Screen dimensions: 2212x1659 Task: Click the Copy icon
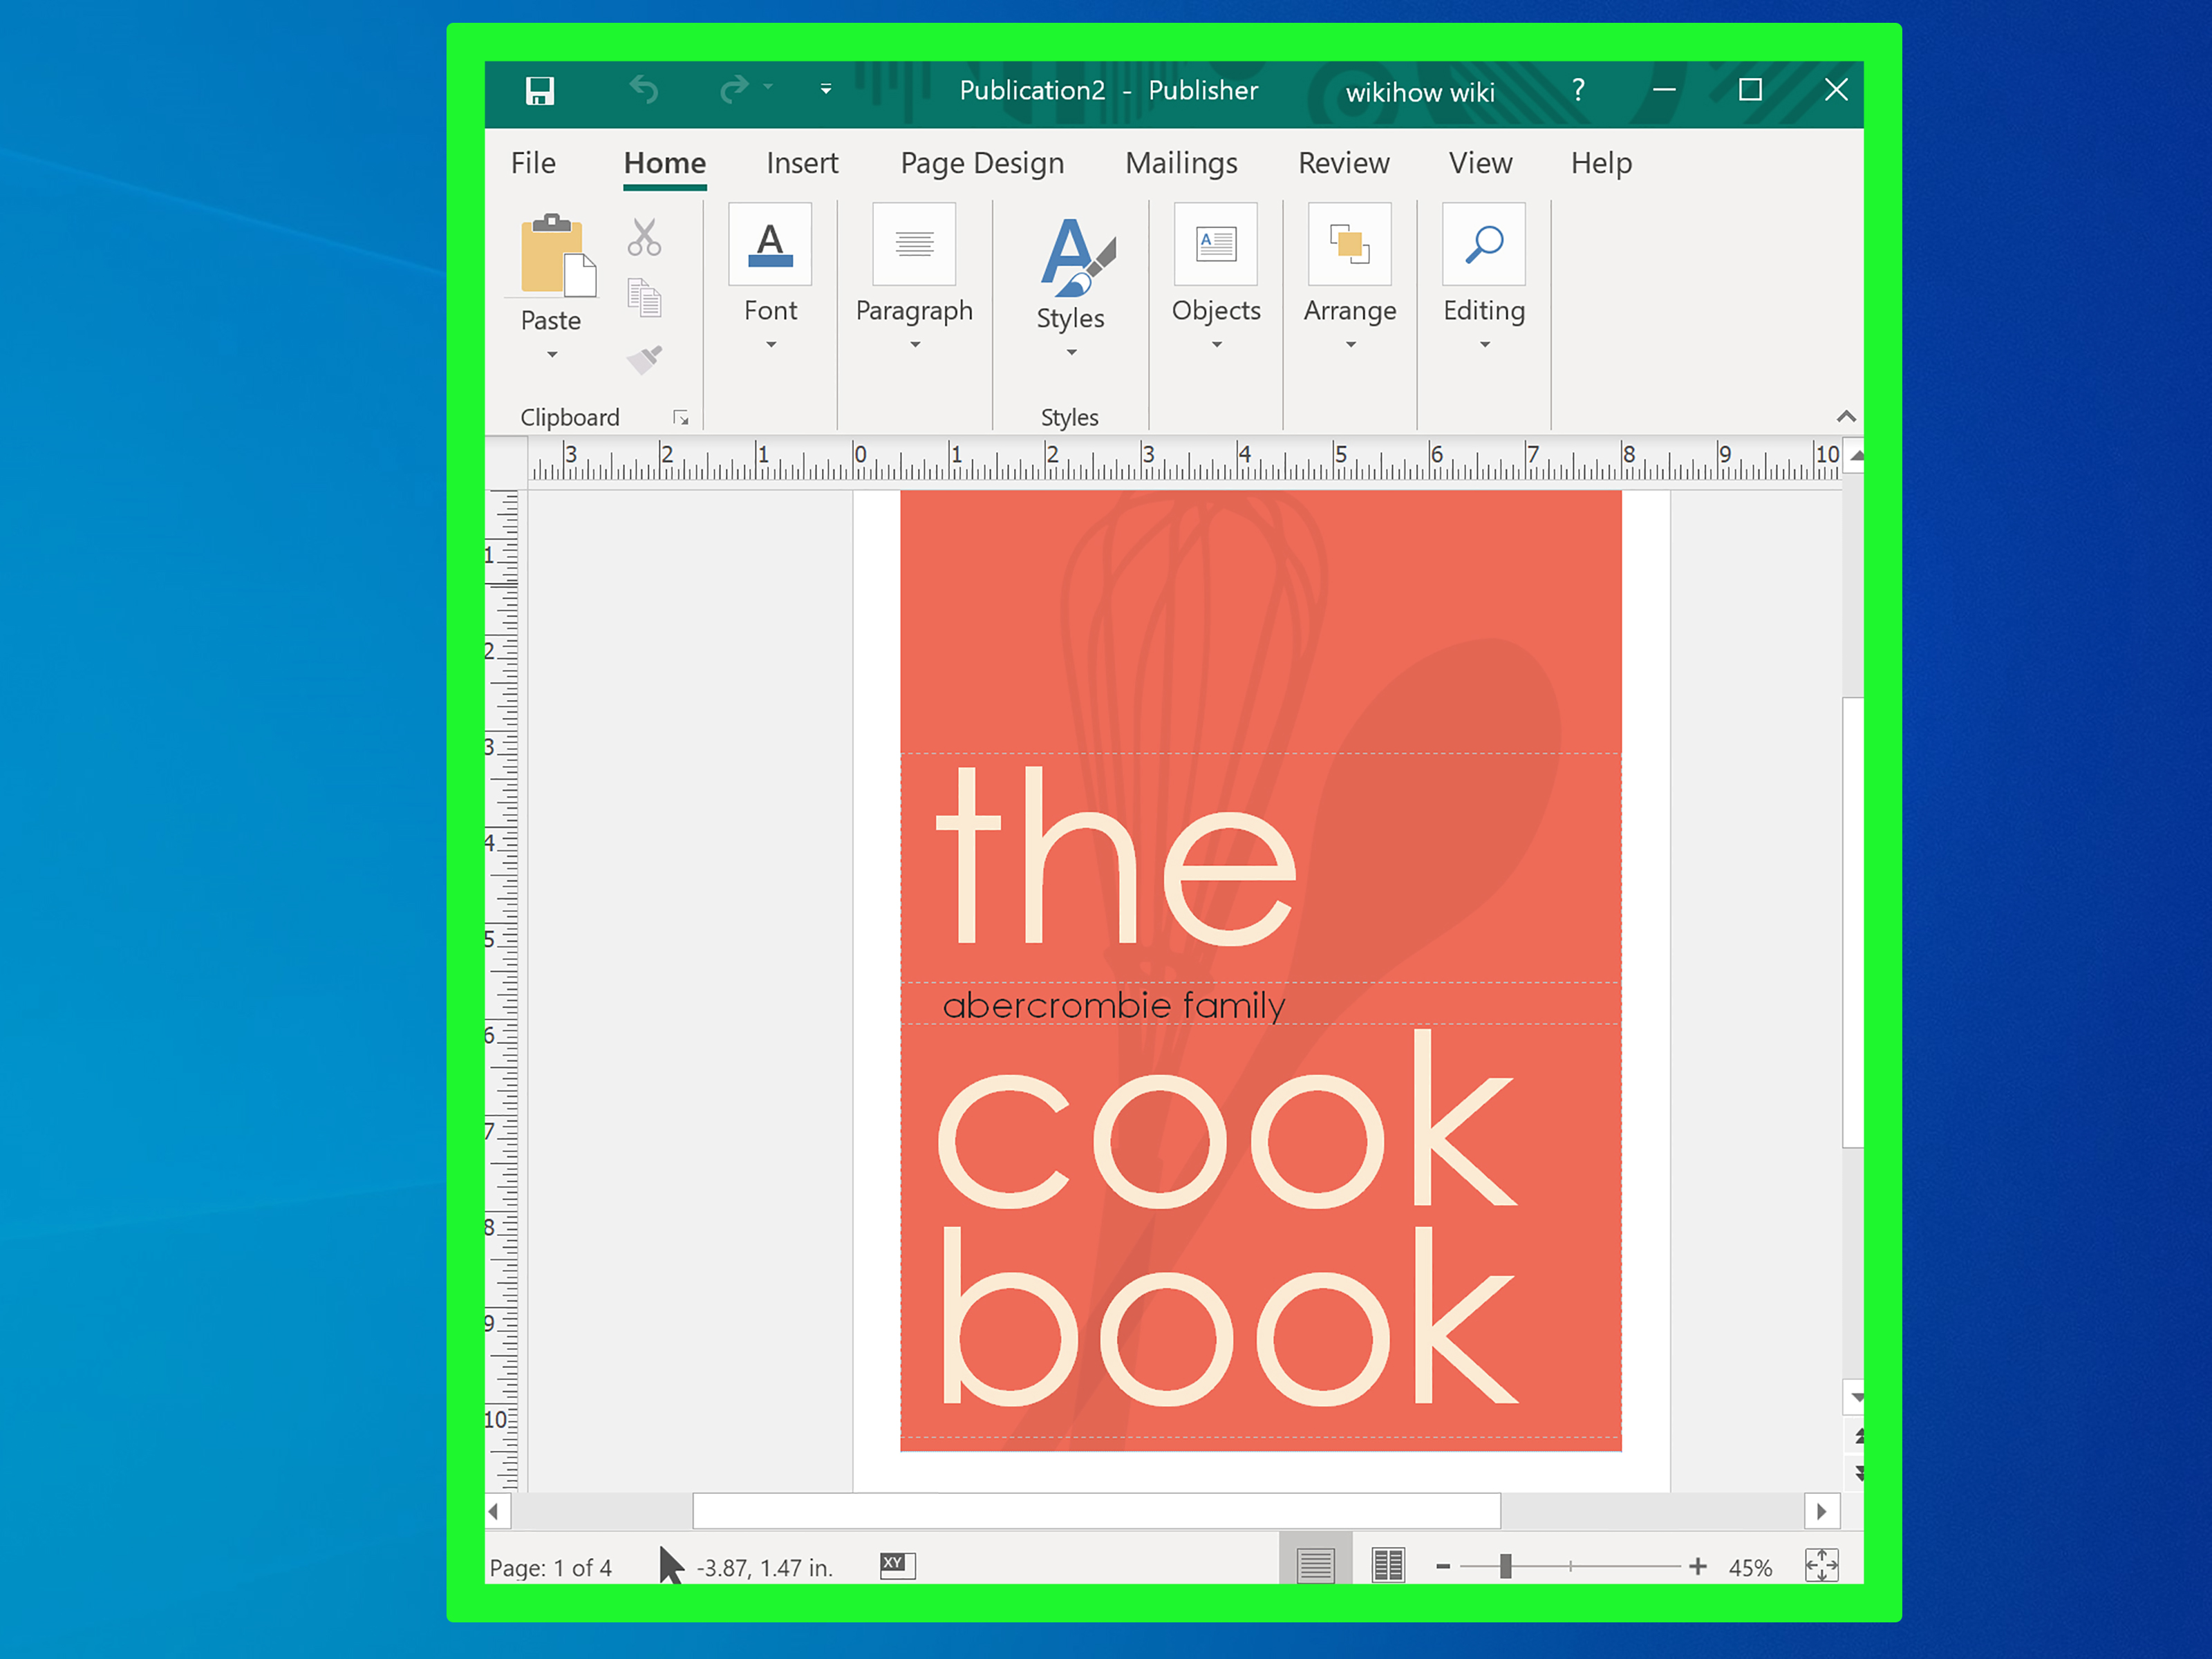pos(645,298)
